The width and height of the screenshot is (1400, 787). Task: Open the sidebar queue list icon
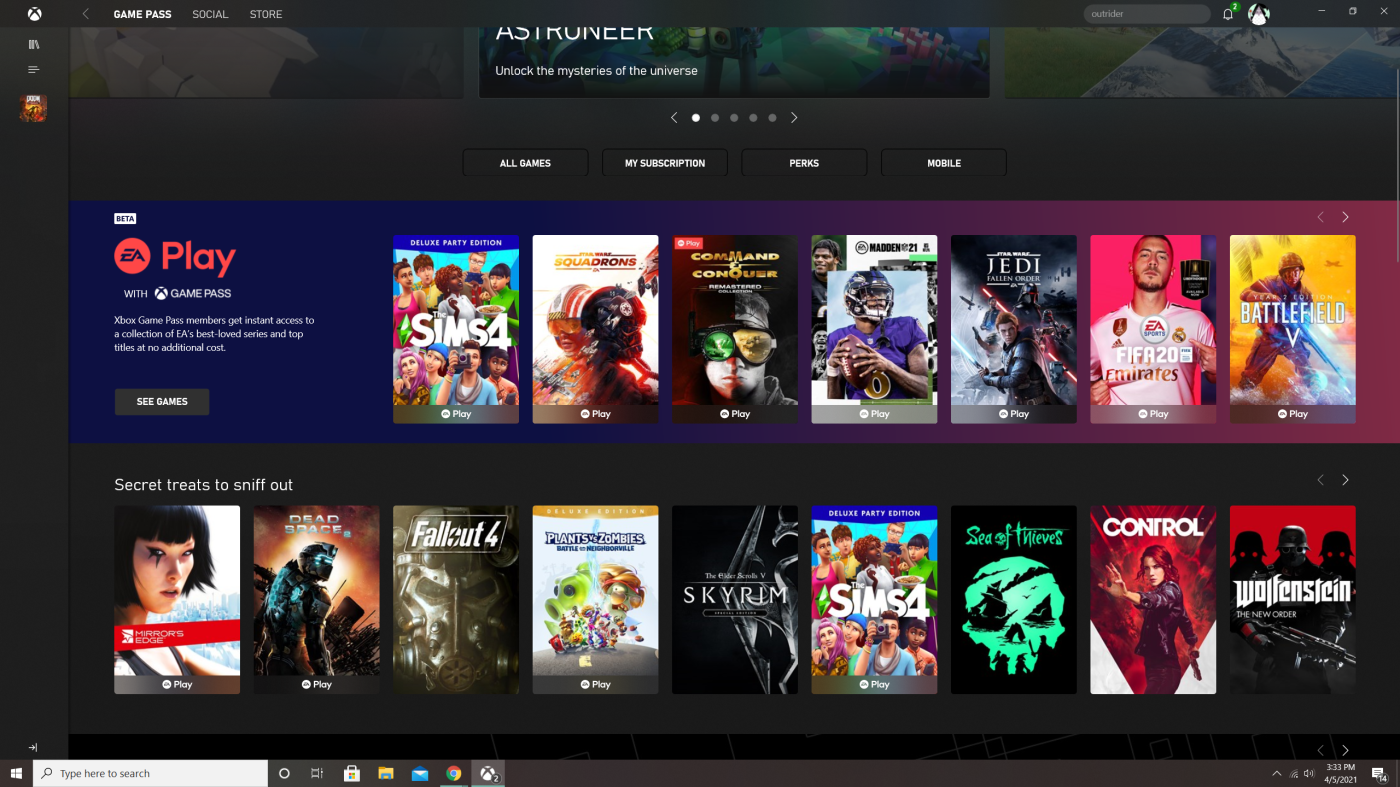tap(34, 70)
